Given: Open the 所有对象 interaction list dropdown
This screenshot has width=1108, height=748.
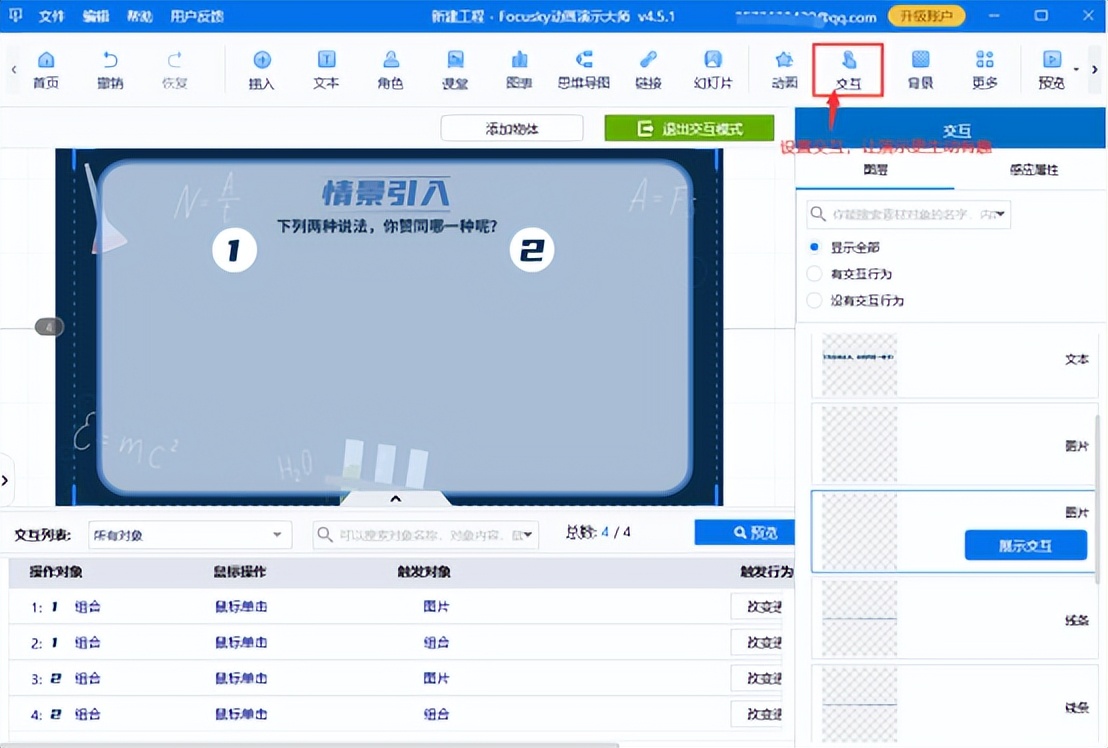Looking at the screenshot, I should pyautogui.click(x=190, y=535).
